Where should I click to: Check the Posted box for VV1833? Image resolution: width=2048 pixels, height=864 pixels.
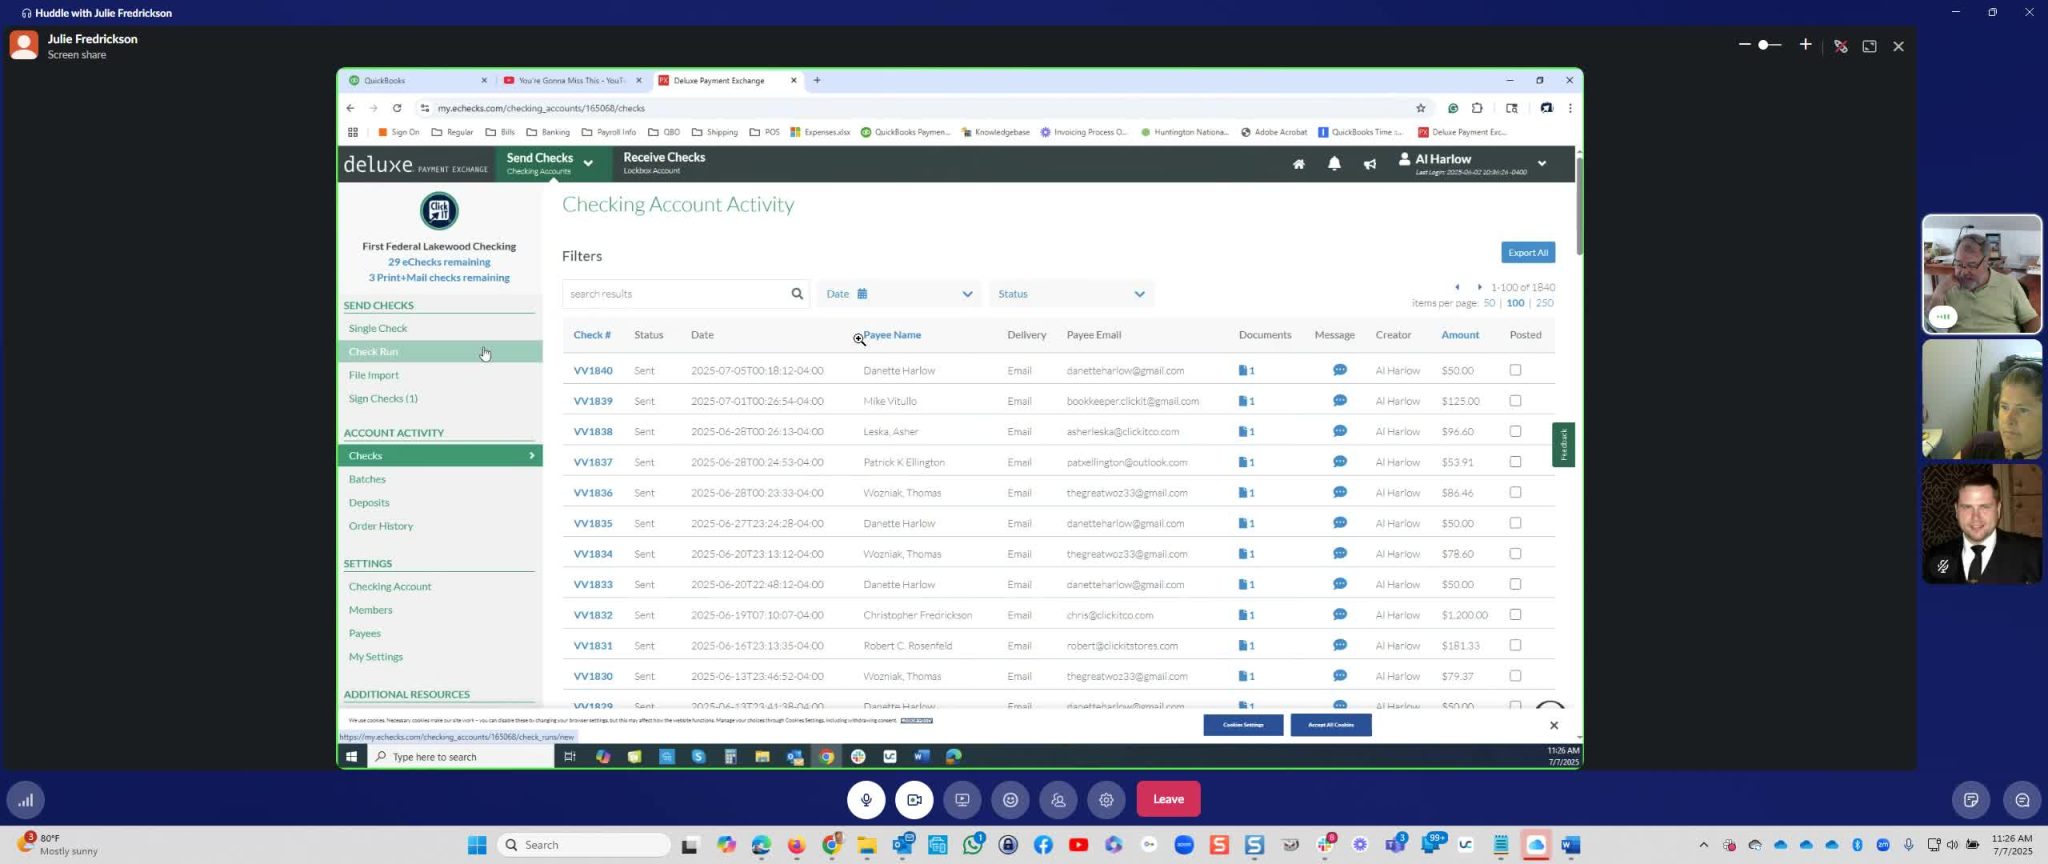(1515, 584)
